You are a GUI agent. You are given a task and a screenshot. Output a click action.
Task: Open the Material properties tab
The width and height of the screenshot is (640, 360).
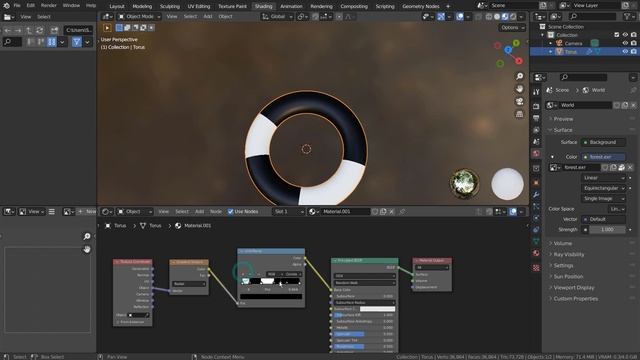(536, 253)
